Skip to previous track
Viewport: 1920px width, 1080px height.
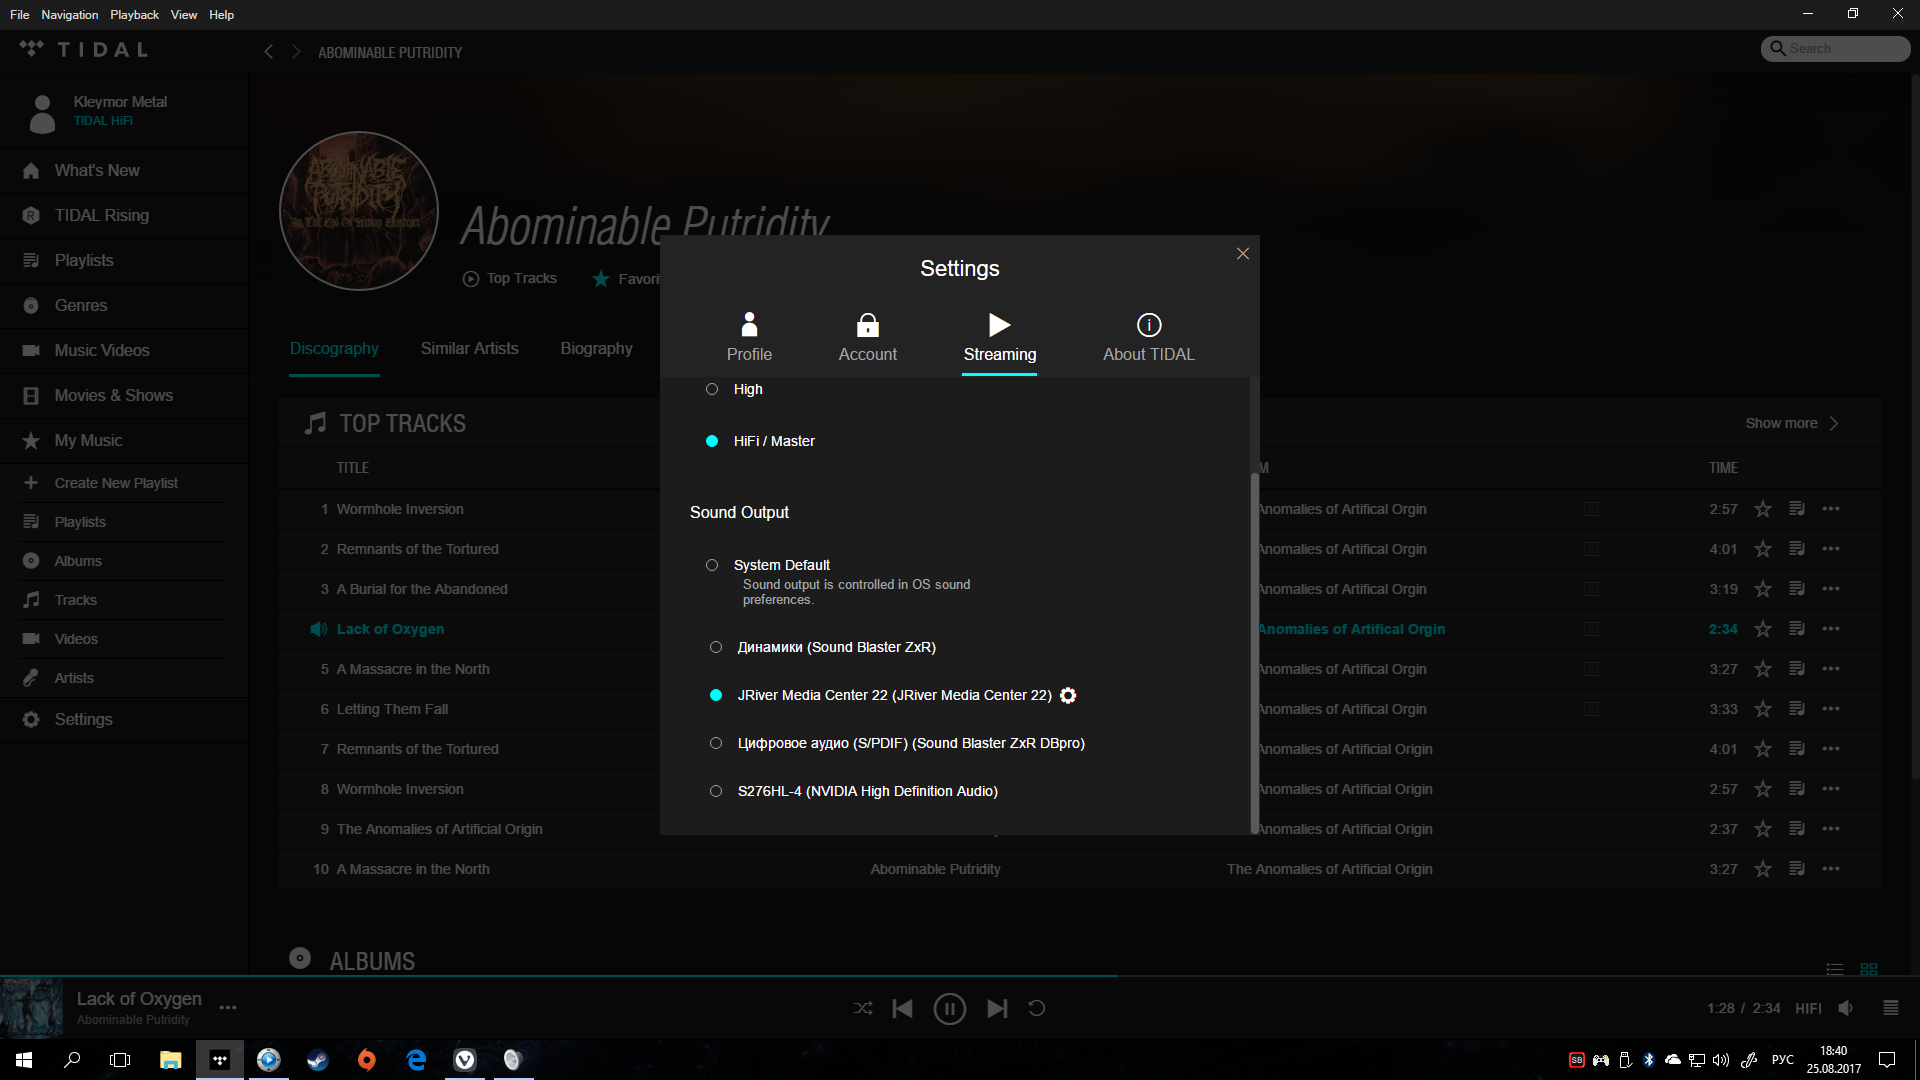902,1008
